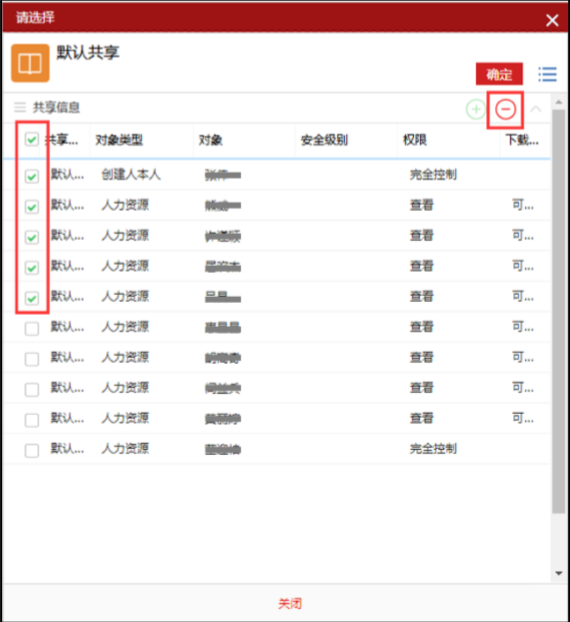This screenshot has height=622, width=570.
Task: Tick the 人力资源 完全控制 row checkbox
Action: [32, 450]
